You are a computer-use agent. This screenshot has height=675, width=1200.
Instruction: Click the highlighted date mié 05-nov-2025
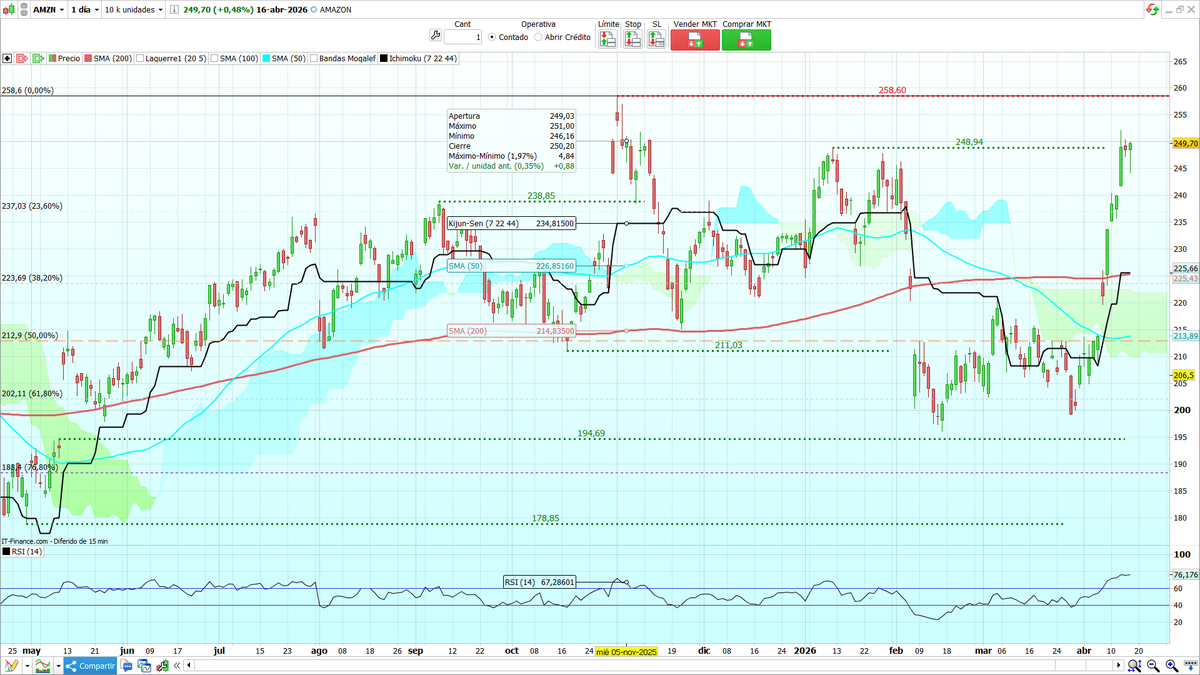tap(625, 650)
